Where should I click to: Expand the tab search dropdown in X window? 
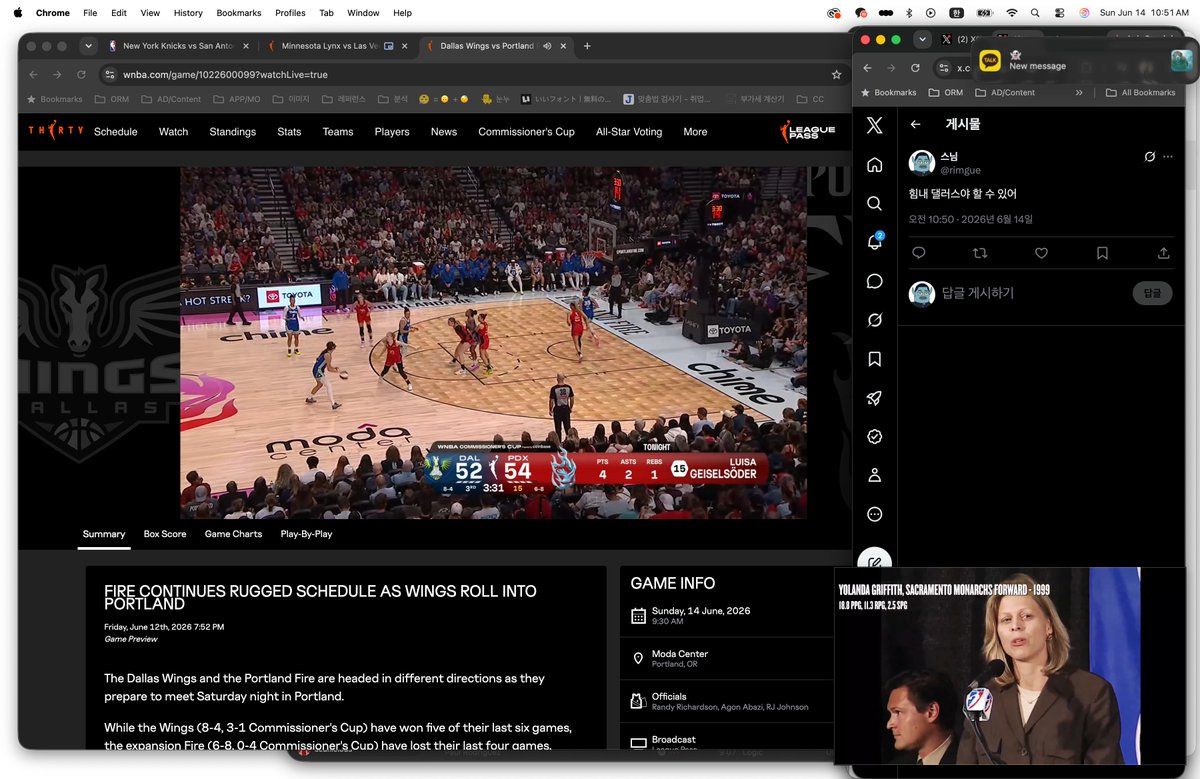click(x=923, y=39)
